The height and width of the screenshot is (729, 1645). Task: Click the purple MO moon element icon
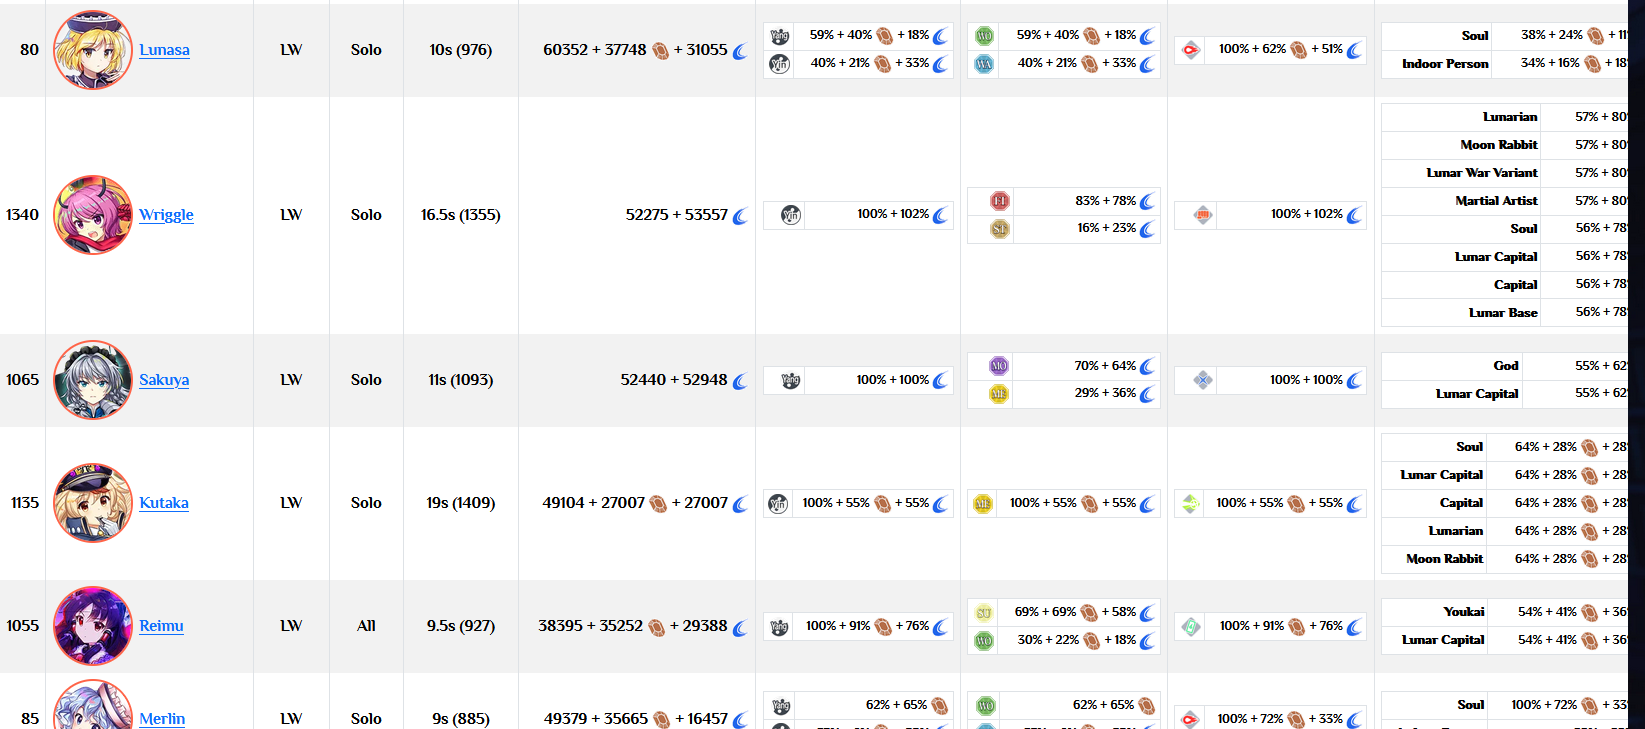[999, 366]
